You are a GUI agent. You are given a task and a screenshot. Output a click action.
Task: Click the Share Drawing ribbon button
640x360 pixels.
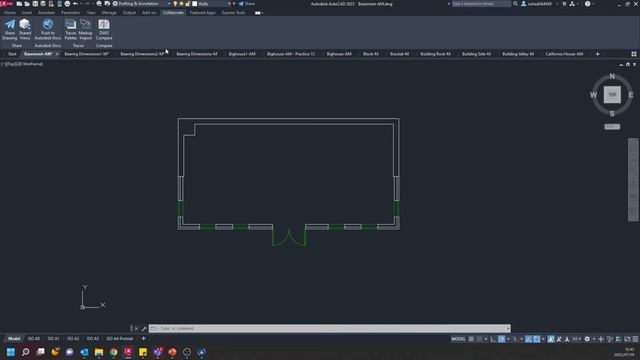coord(10,29)
